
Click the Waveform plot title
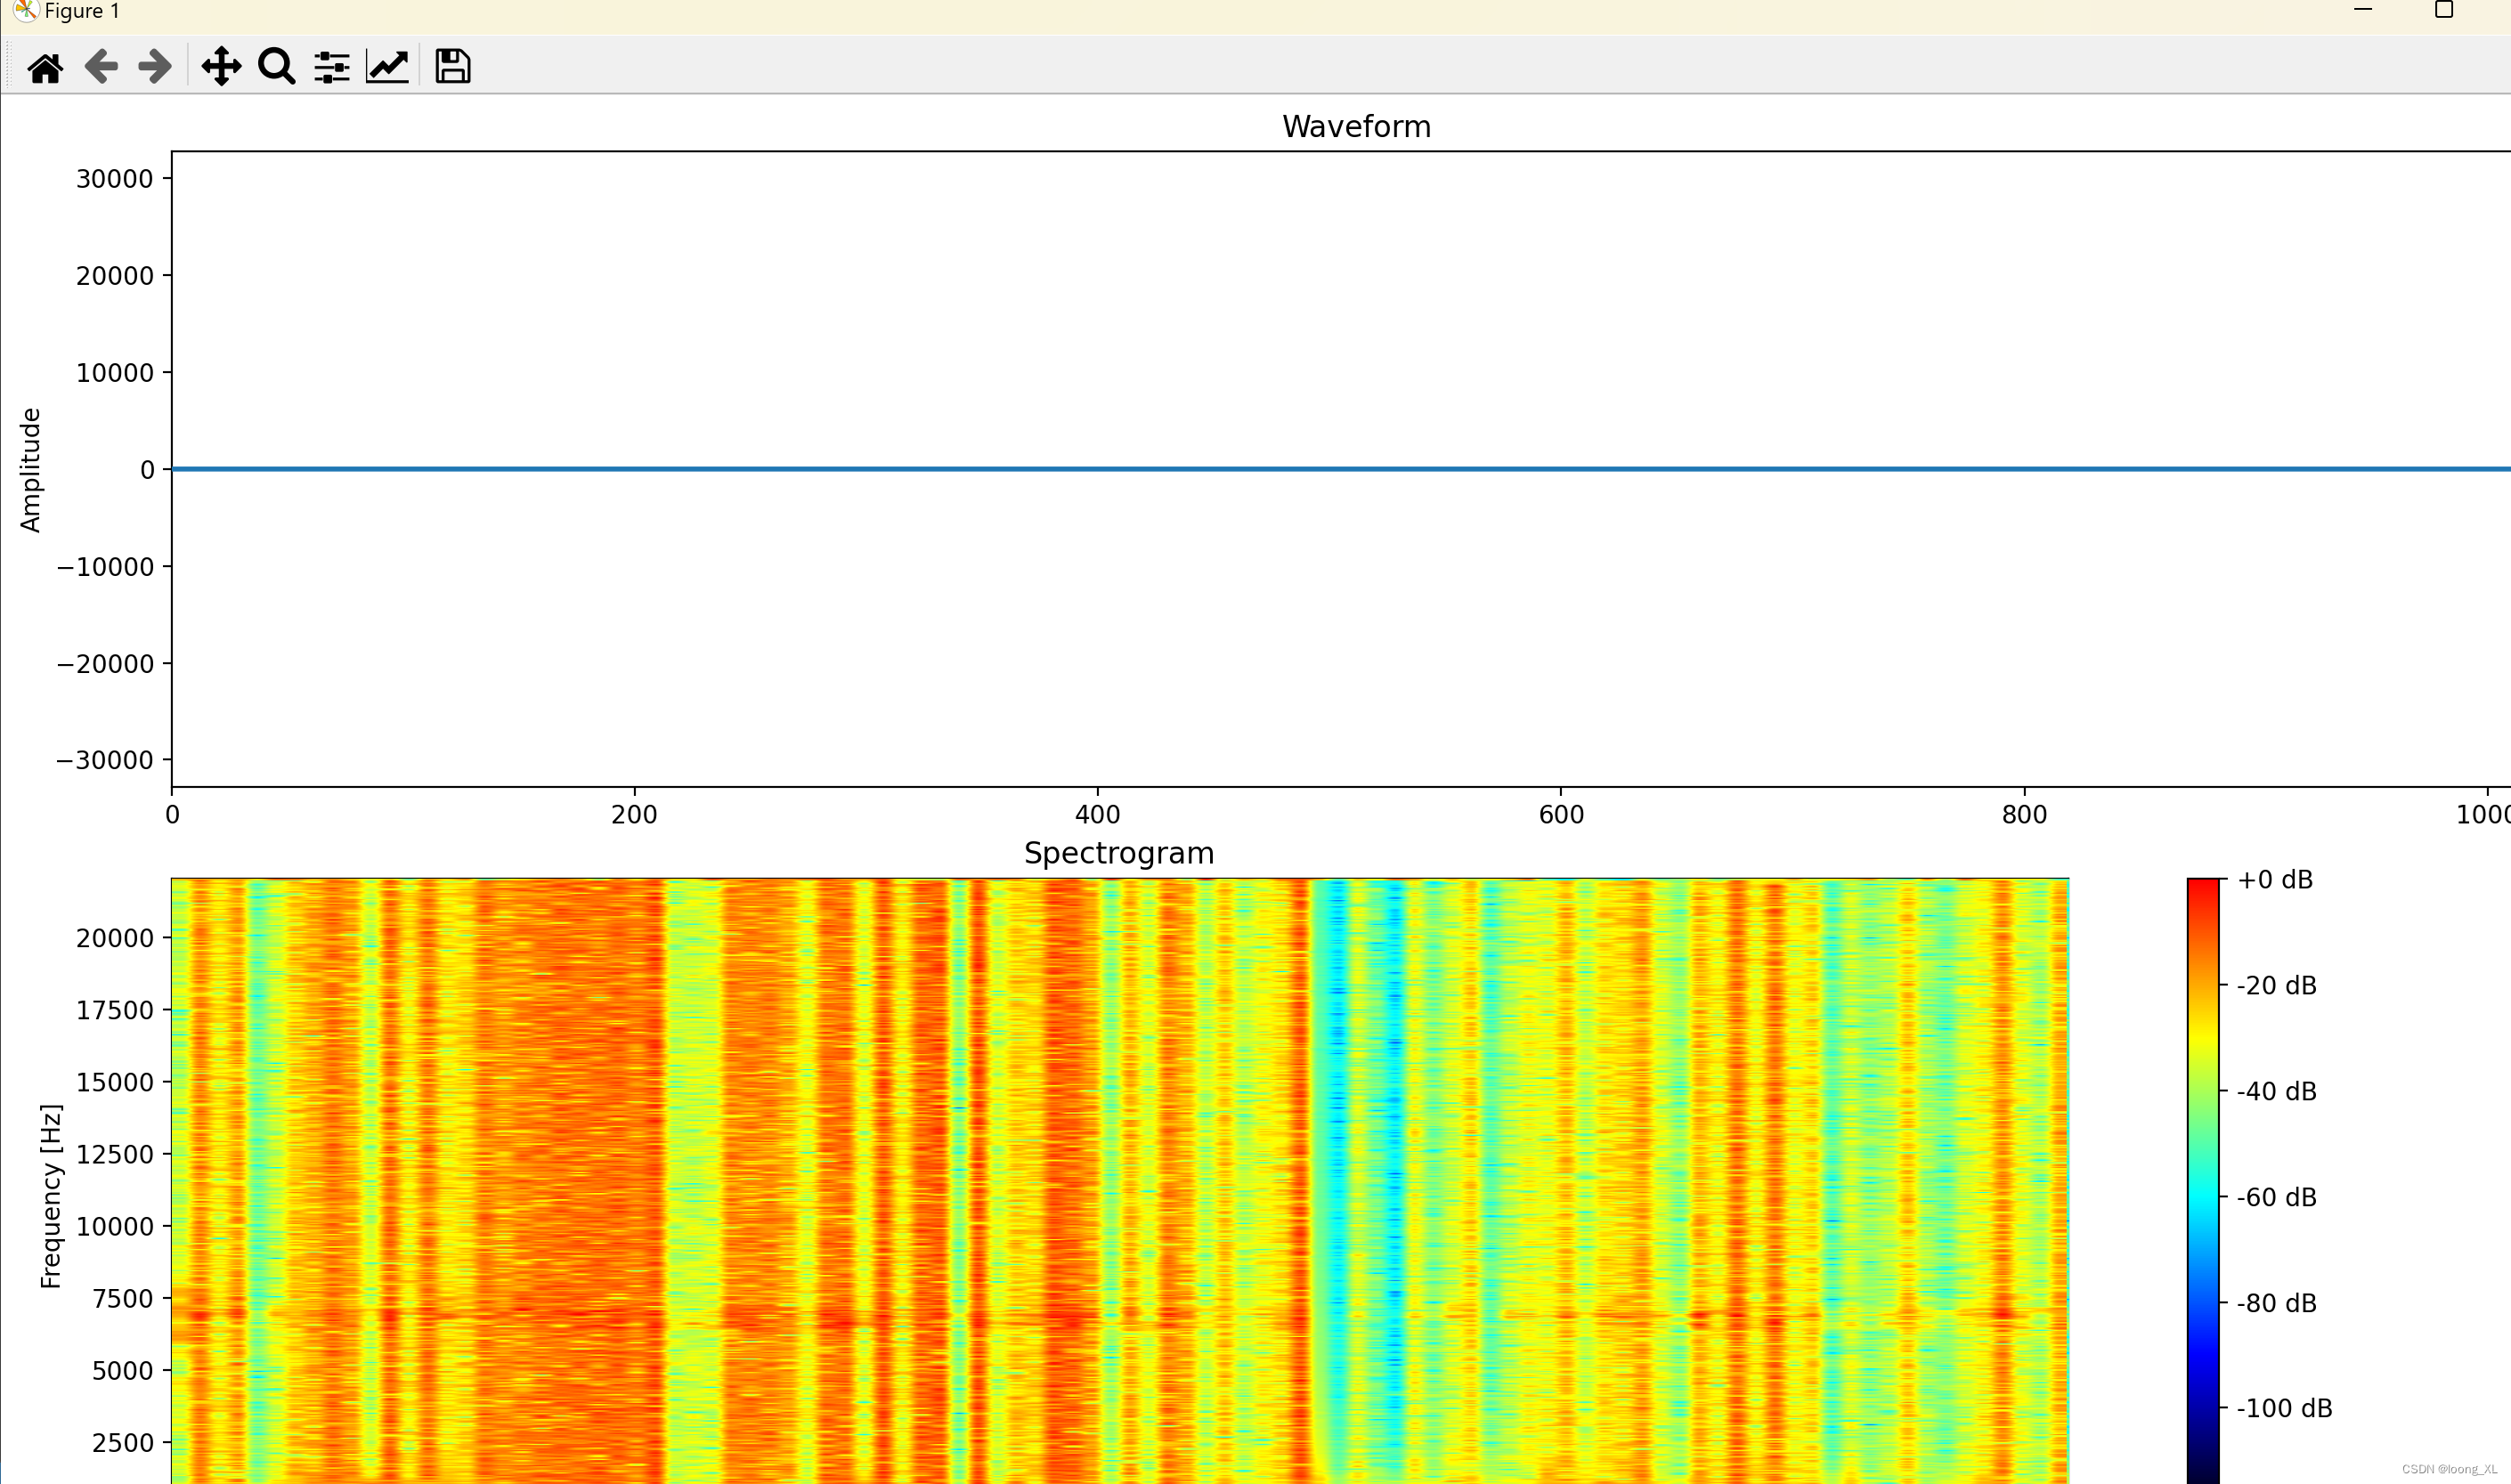[1356, 127]
